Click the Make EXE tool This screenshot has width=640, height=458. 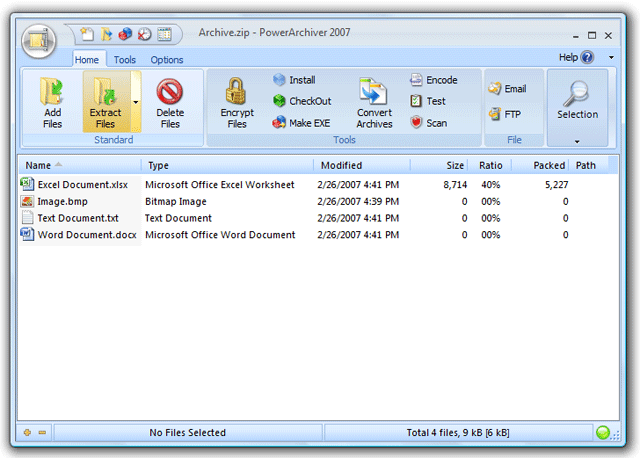[x=301, y=122]
